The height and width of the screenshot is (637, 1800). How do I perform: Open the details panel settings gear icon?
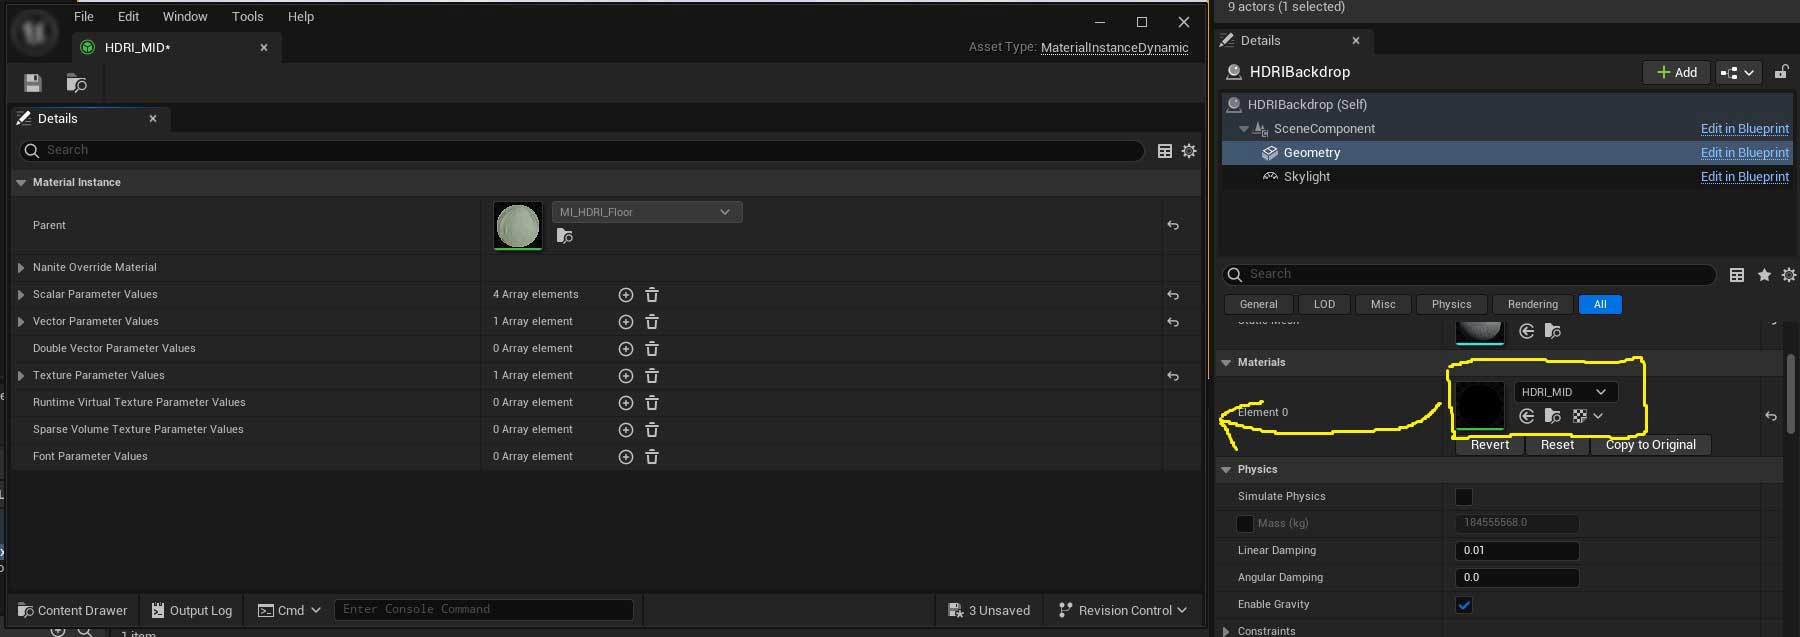[x=1189, y=150]
